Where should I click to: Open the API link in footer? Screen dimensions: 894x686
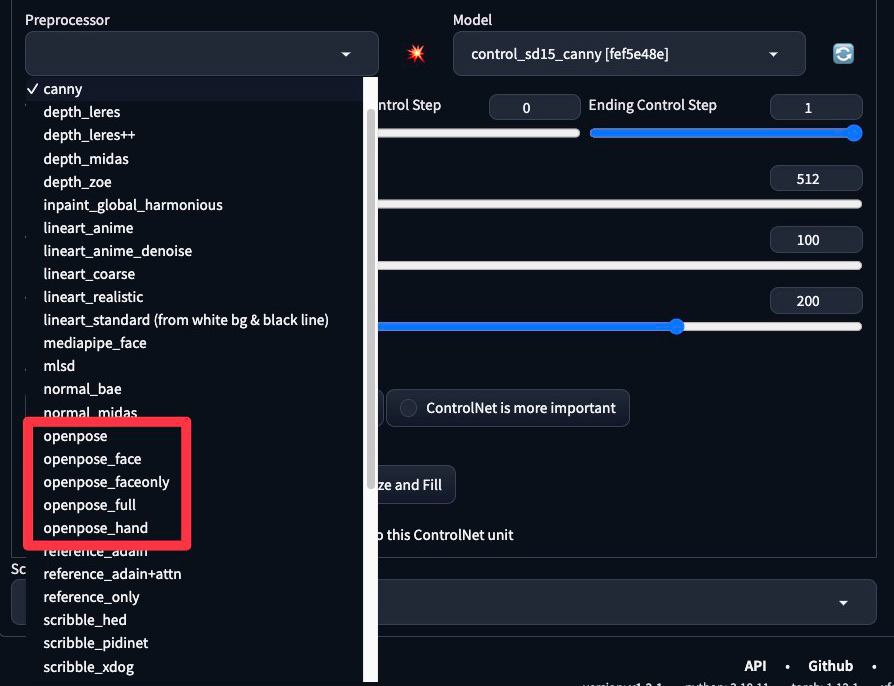755,666
